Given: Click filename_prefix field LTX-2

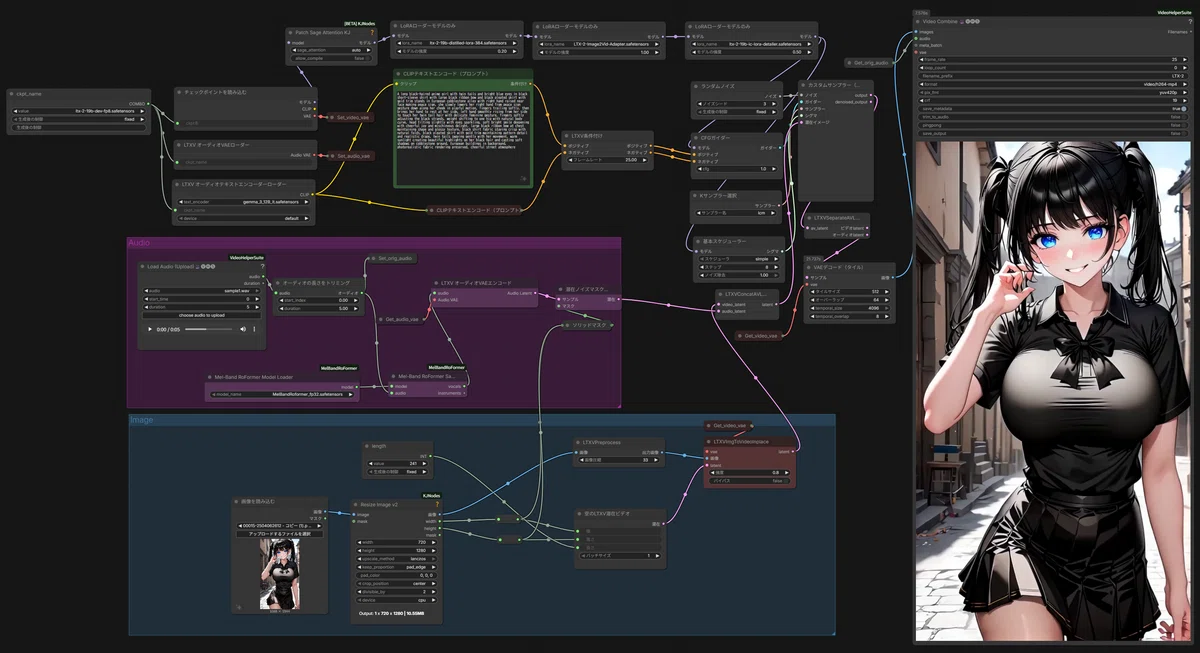Looking at the screenshot, I should point(1053,76).
